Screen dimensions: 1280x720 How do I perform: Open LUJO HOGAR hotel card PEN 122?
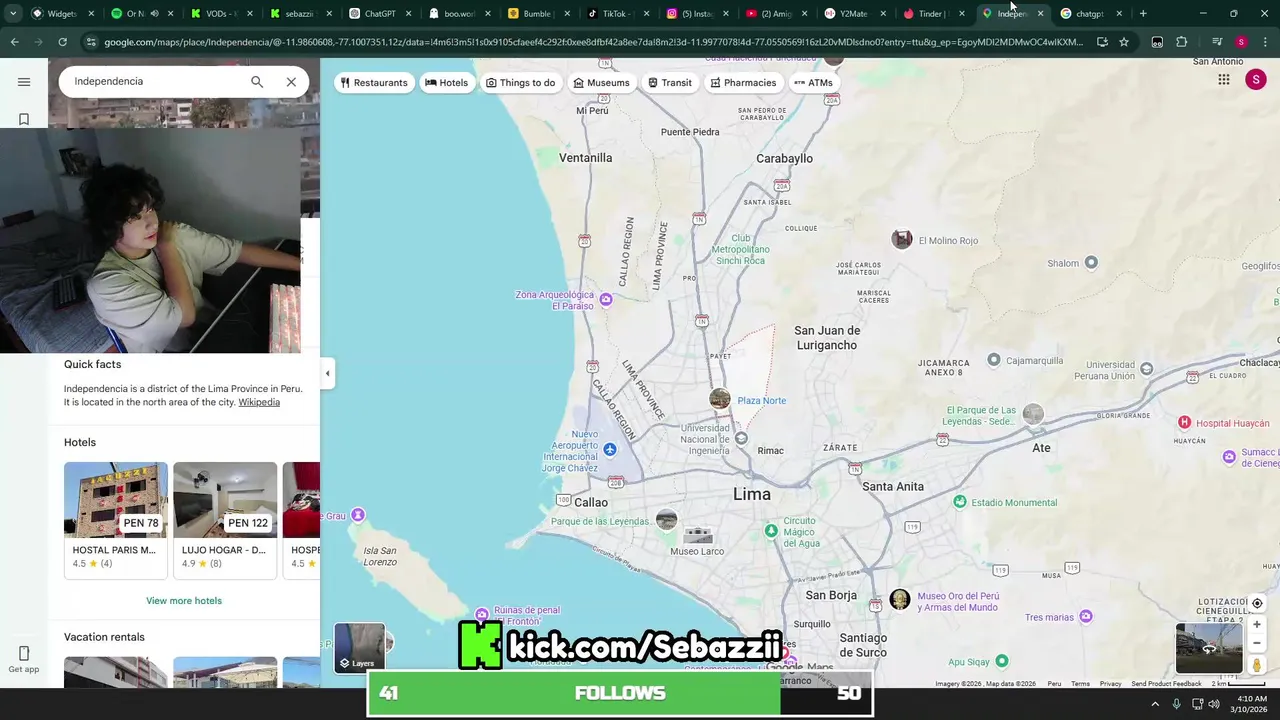(225, 520)
